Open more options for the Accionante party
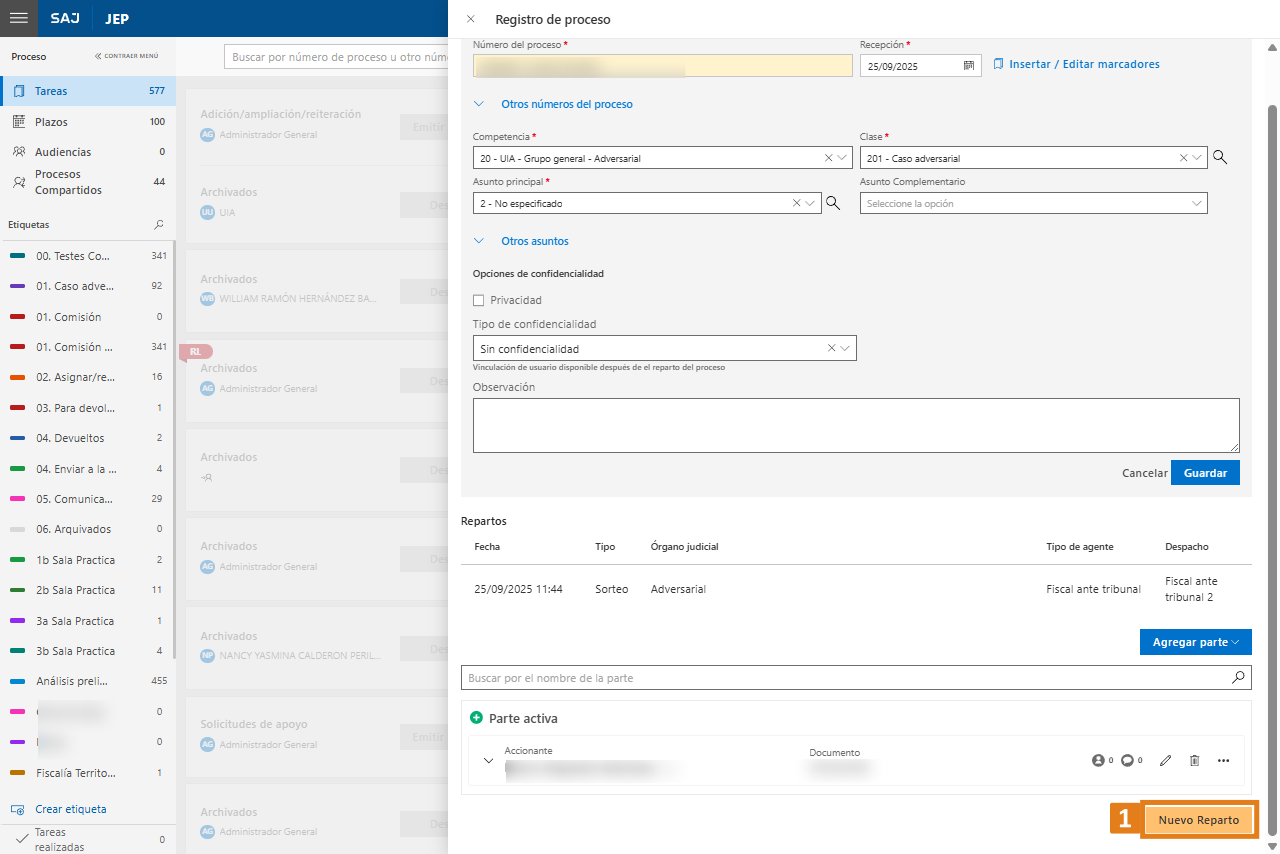Viewport: 1280px width, 854px height. [x=1223, y=761]
